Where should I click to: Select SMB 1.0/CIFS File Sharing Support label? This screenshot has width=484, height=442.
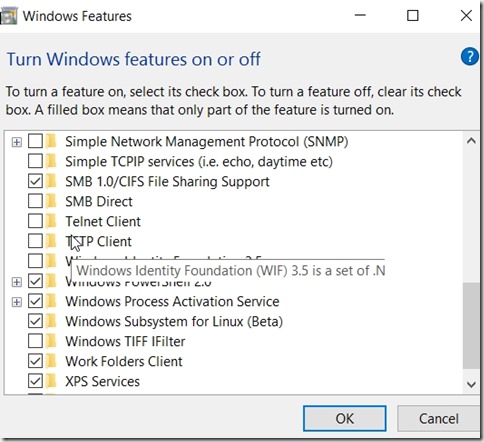pyautogui.click(x=167, y=181)
